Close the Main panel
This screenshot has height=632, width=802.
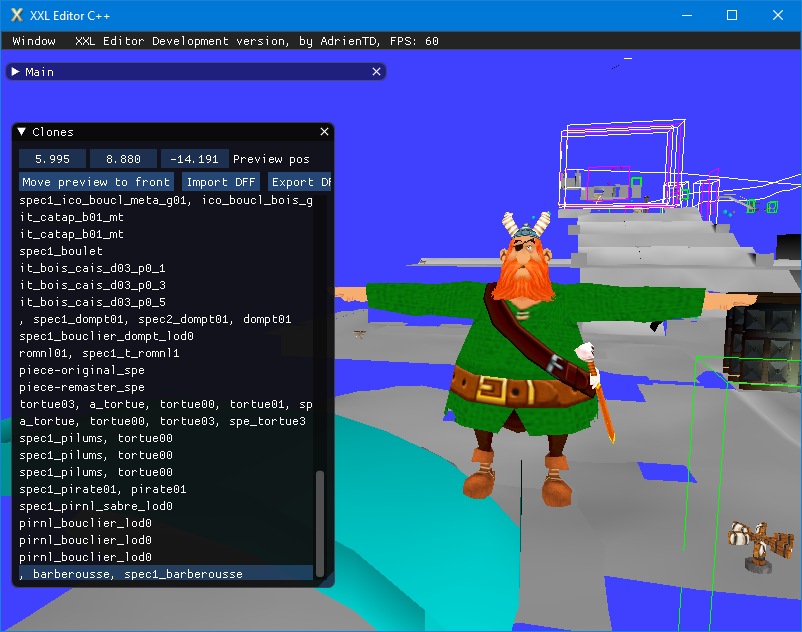click(376, 72)
